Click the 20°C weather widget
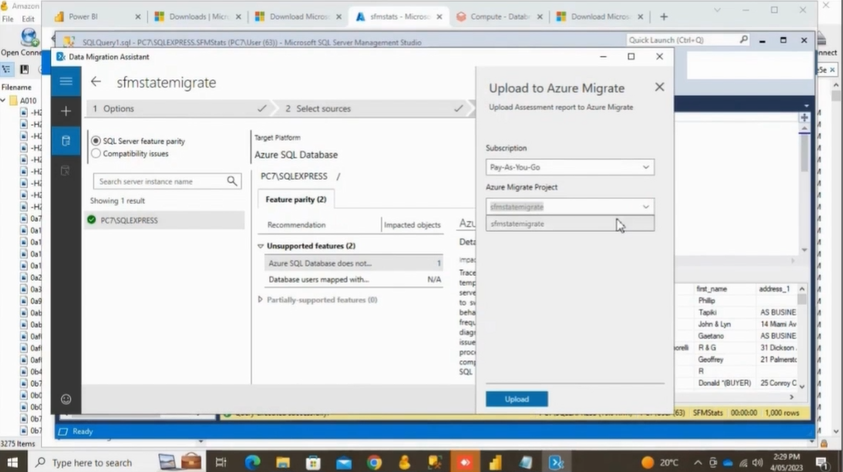The height and width of the screenshot is (472, 843). pyautogui.click(x=660, y=462)
